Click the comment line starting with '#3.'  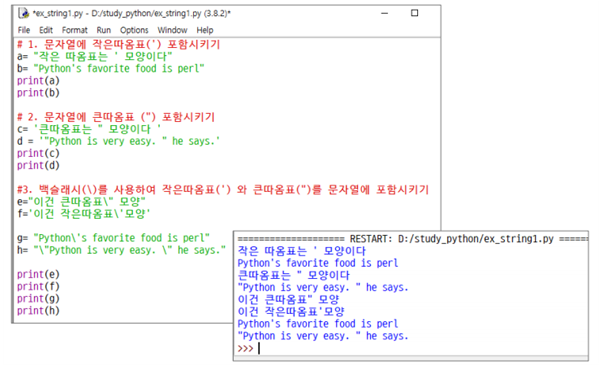[223, 189]
